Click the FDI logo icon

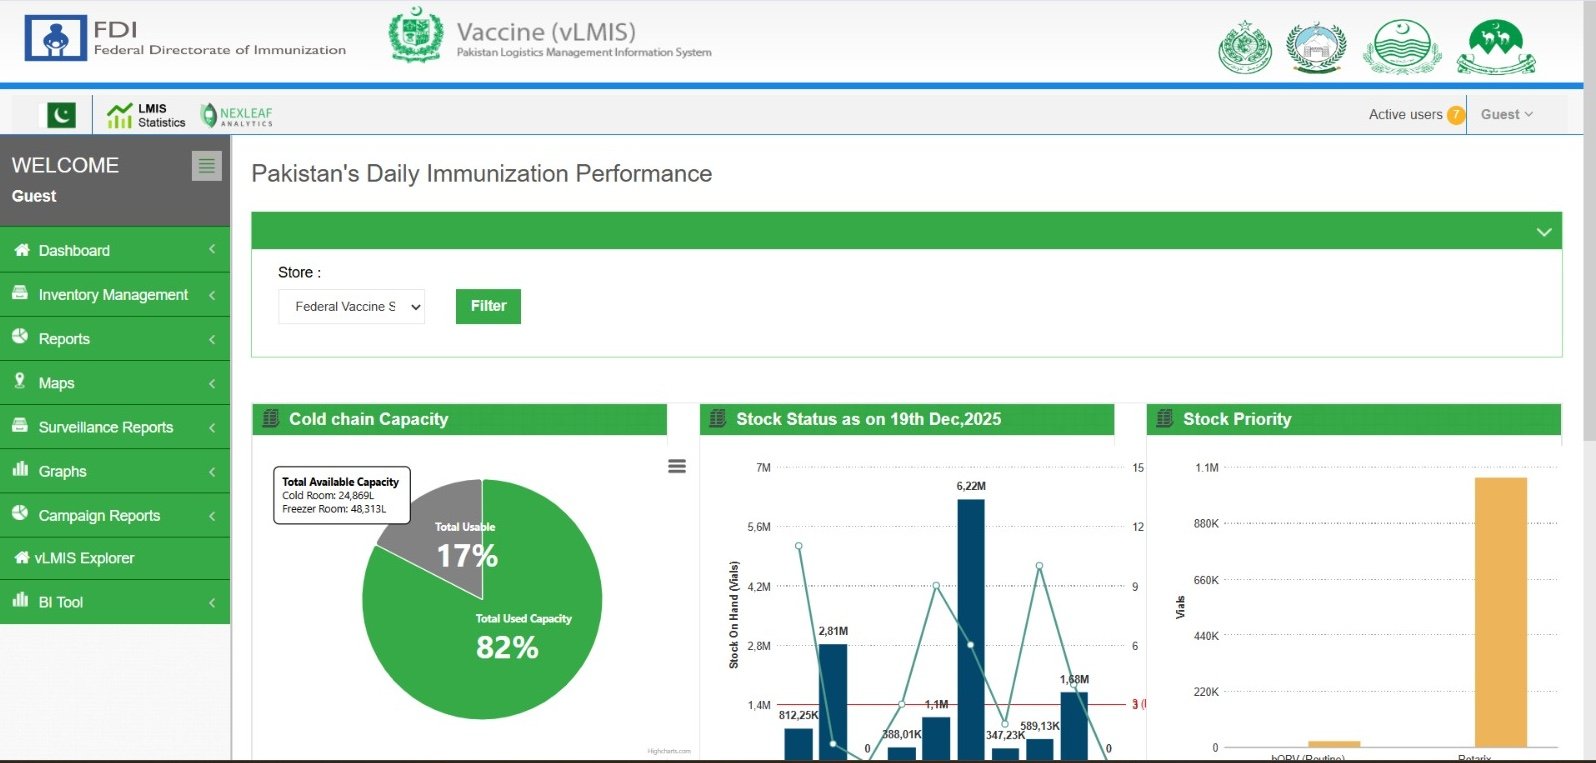(56, 39)
